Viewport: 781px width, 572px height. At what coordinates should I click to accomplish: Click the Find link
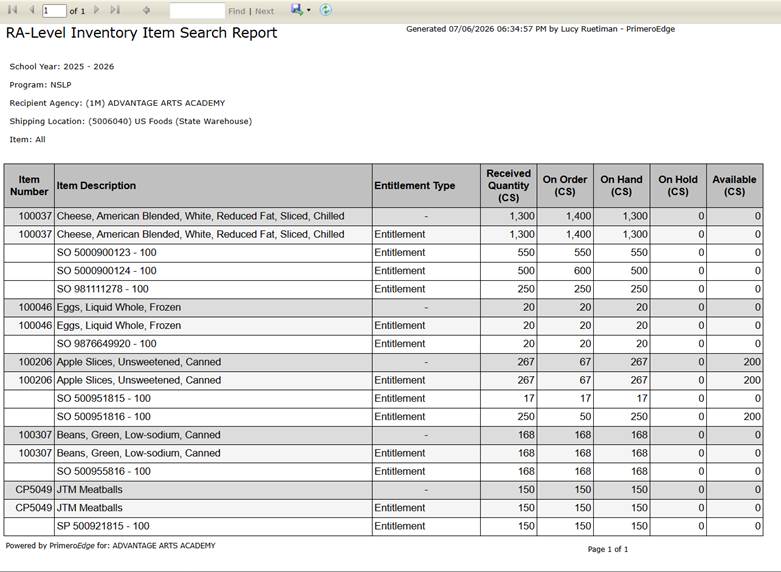(237, 11)
